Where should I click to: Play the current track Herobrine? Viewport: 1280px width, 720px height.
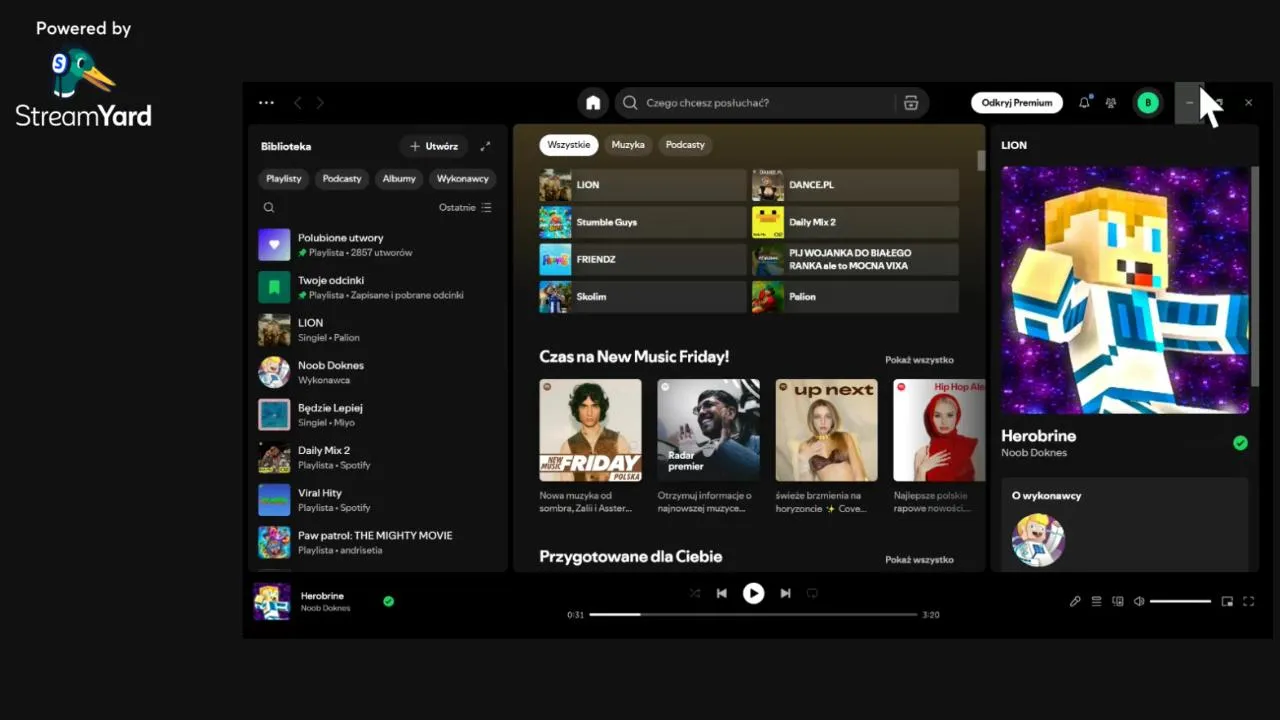pos(753,593)
